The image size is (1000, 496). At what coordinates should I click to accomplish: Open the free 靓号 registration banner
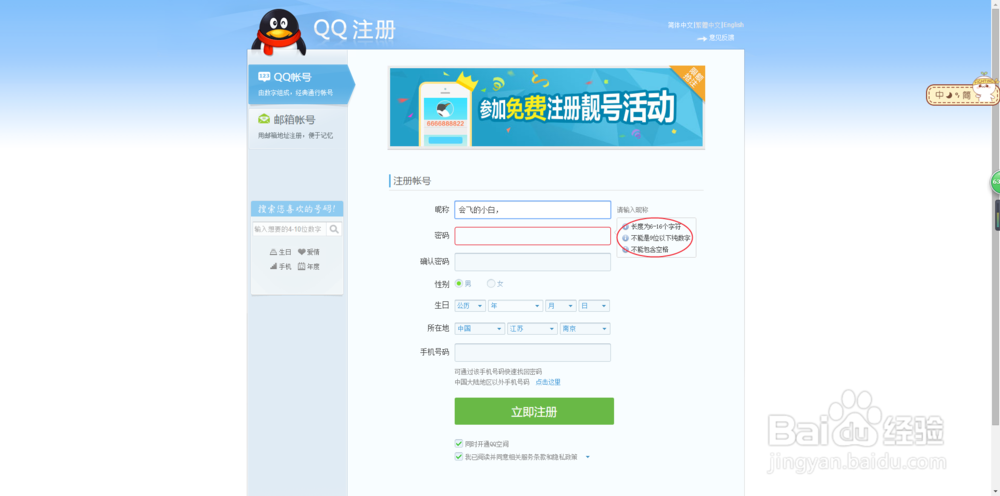[547, 107]
